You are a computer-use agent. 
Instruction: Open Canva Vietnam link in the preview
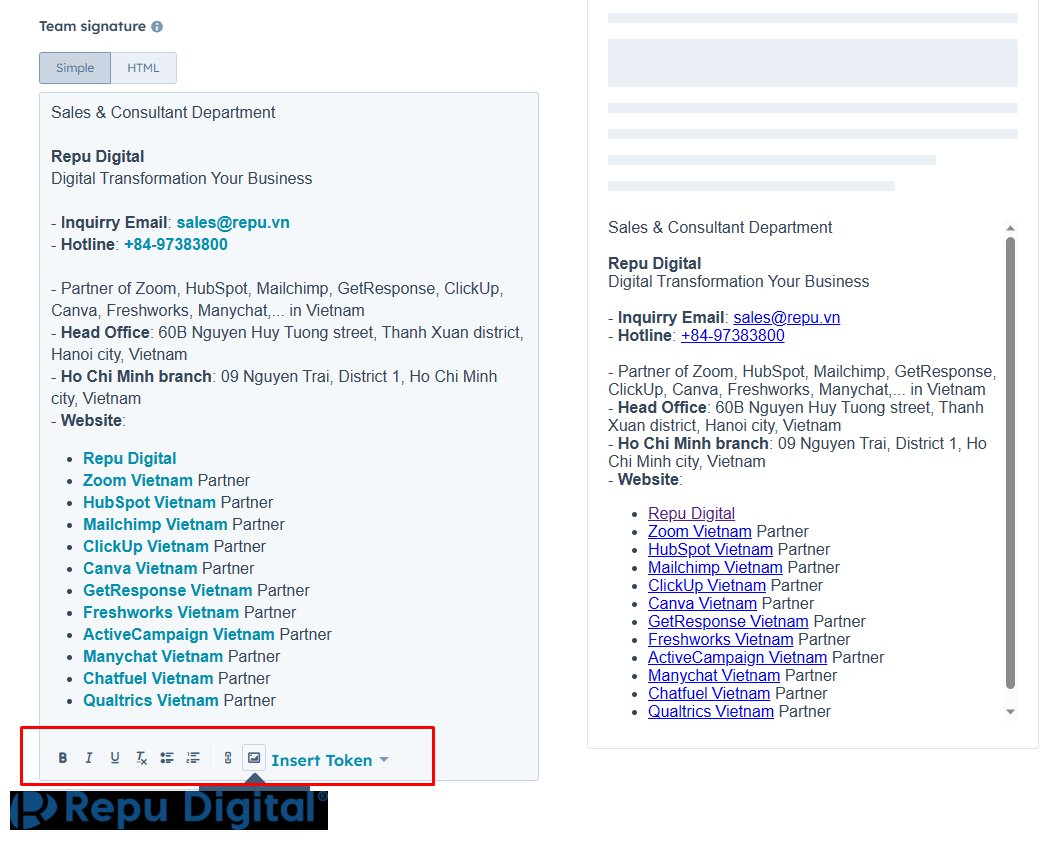(702, 603)
